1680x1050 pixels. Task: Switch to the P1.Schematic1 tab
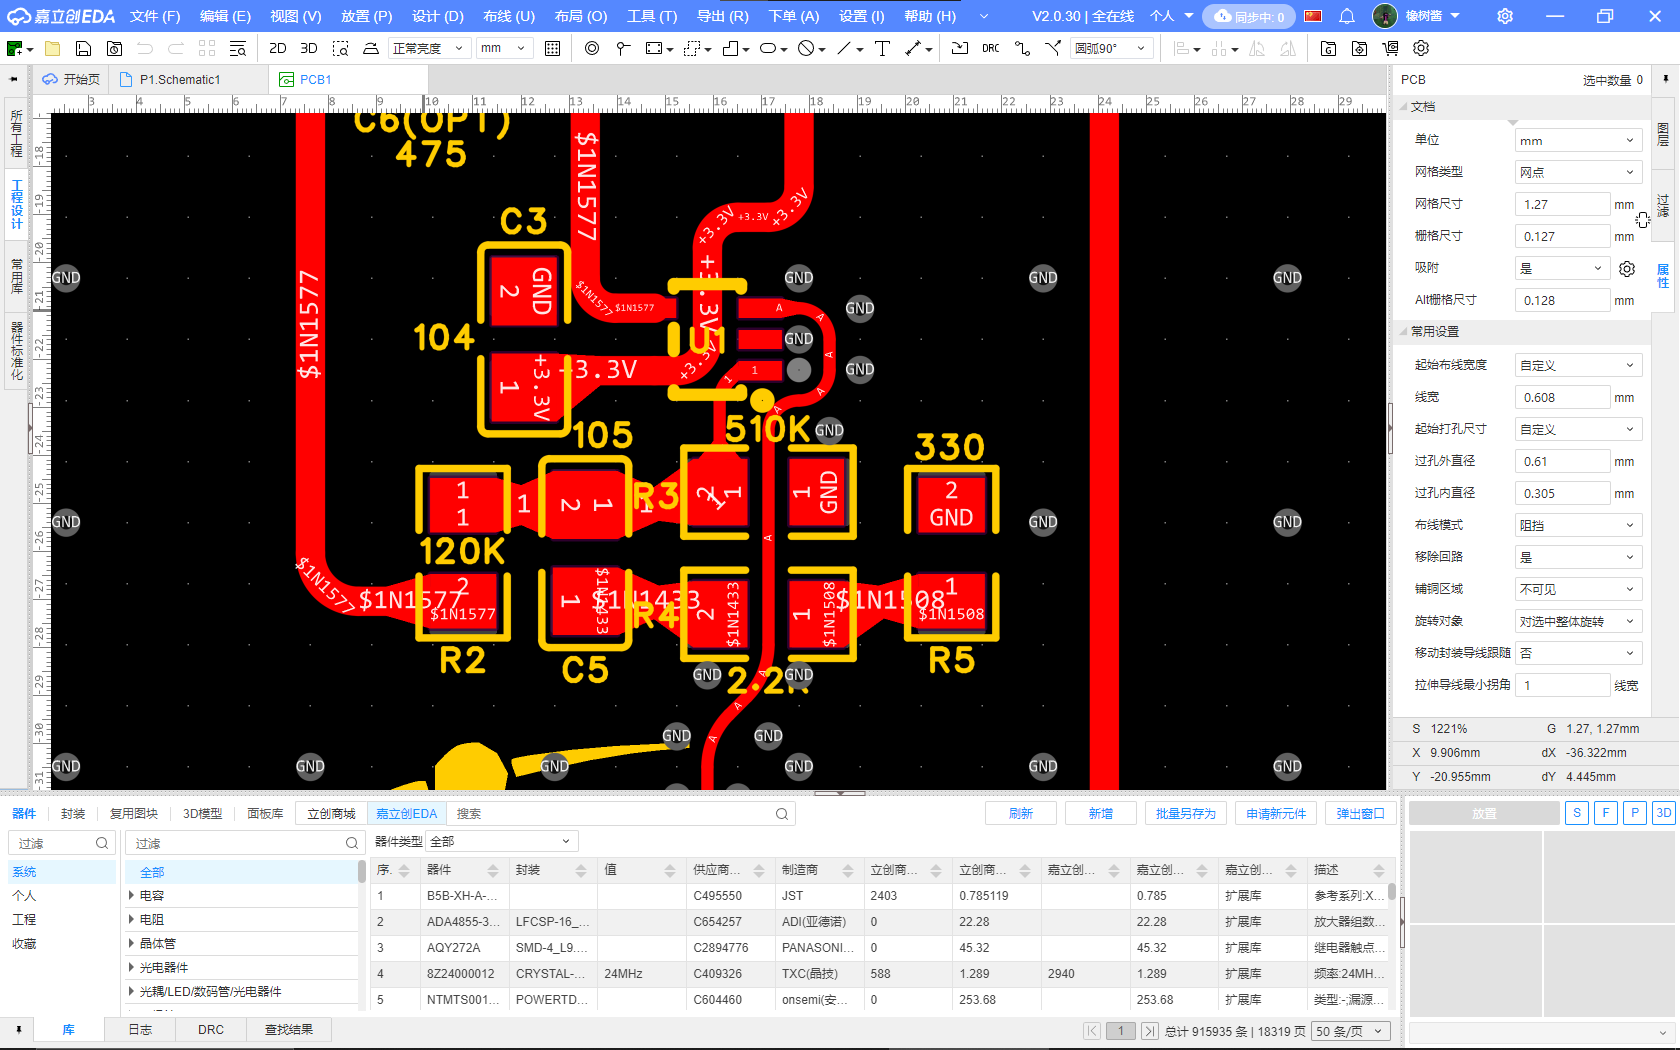[180, 79]
